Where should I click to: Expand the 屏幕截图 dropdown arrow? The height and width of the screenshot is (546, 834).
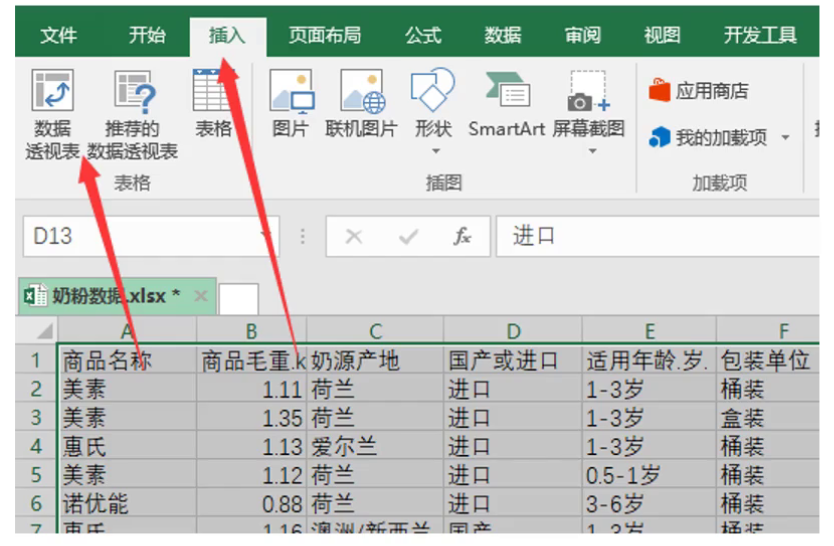[x=592, y=151]
